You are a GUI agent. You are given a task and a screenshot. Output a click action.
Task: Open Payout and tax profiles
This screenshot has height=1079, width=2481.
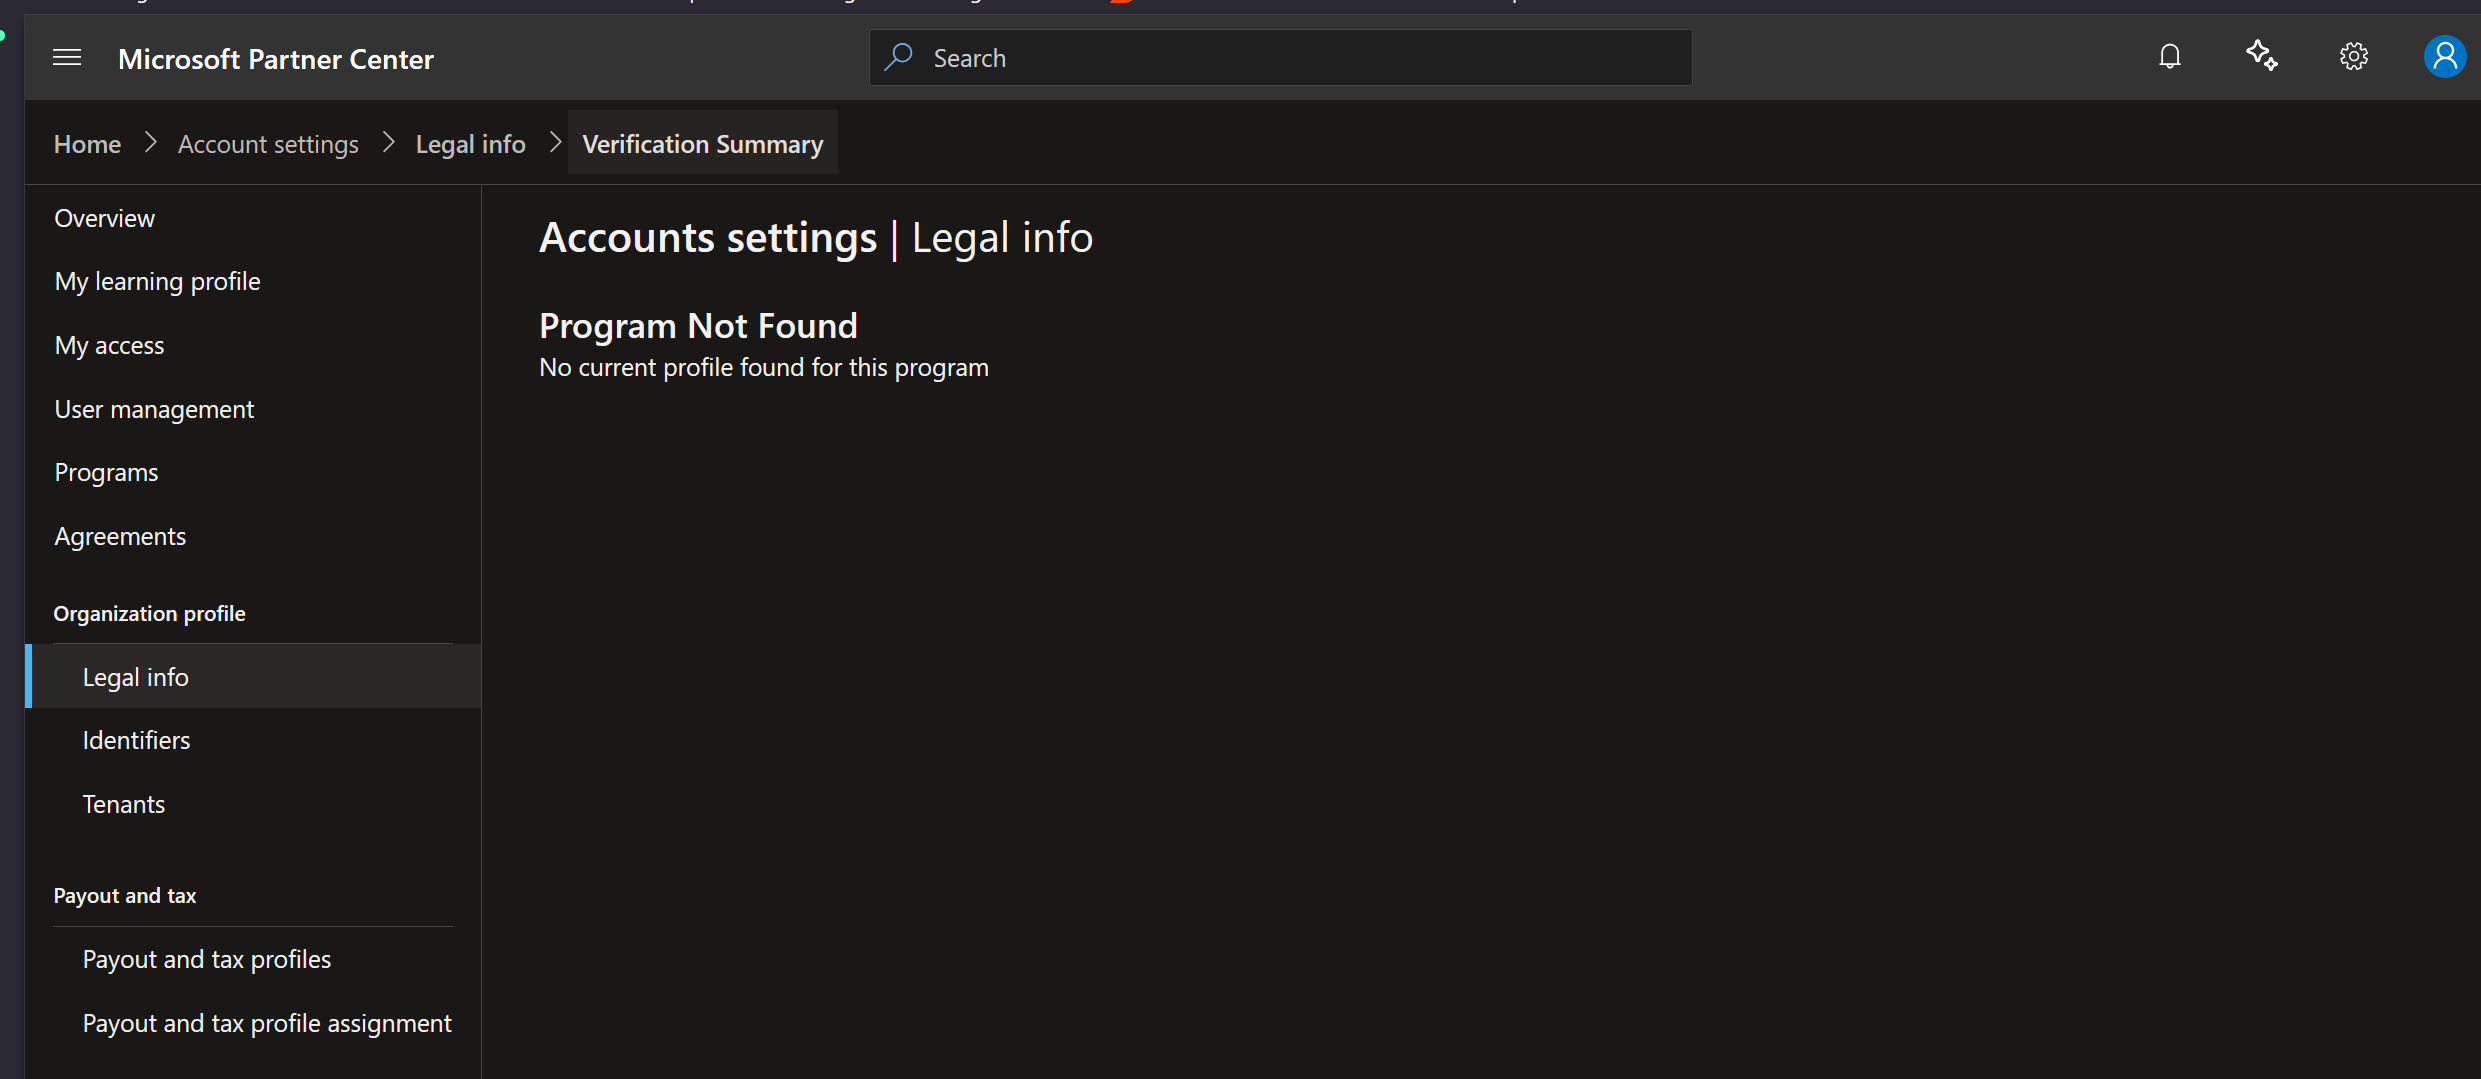[x=207, y=959]
